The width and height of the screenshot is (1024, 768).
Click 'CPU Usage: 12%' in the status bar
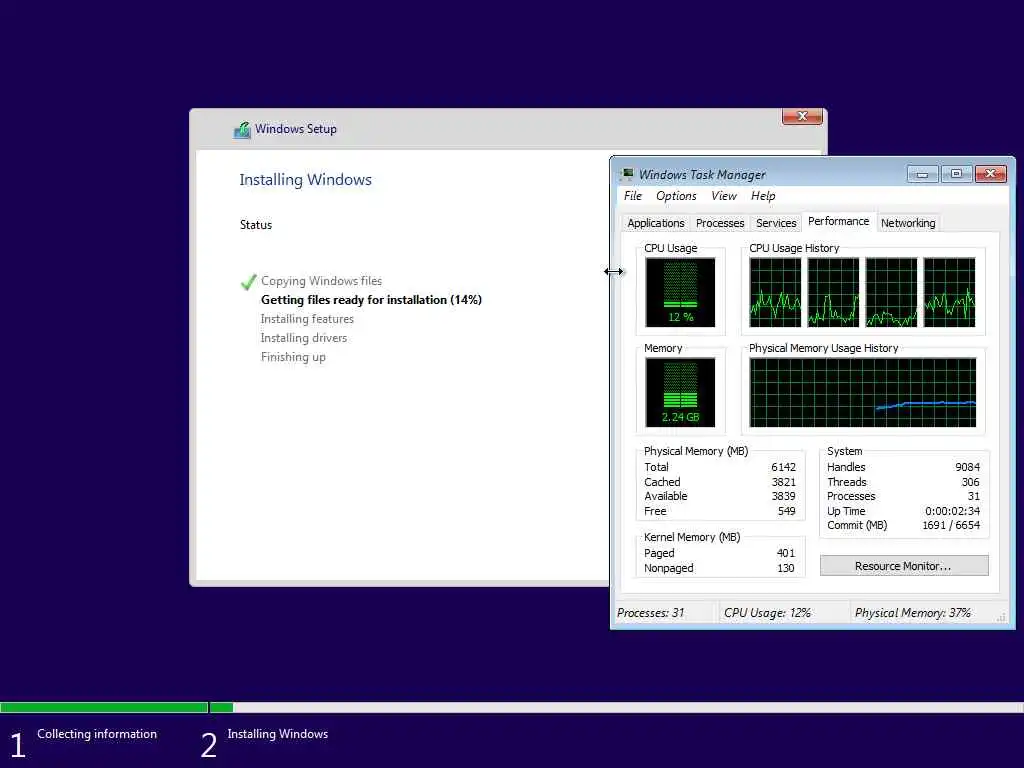click(x=767, y=613)
